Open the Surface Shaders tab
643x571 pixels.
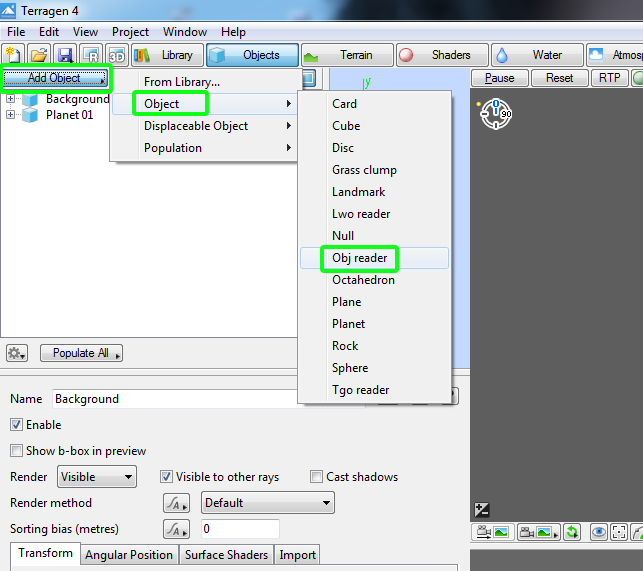click(x=226, y=555)
